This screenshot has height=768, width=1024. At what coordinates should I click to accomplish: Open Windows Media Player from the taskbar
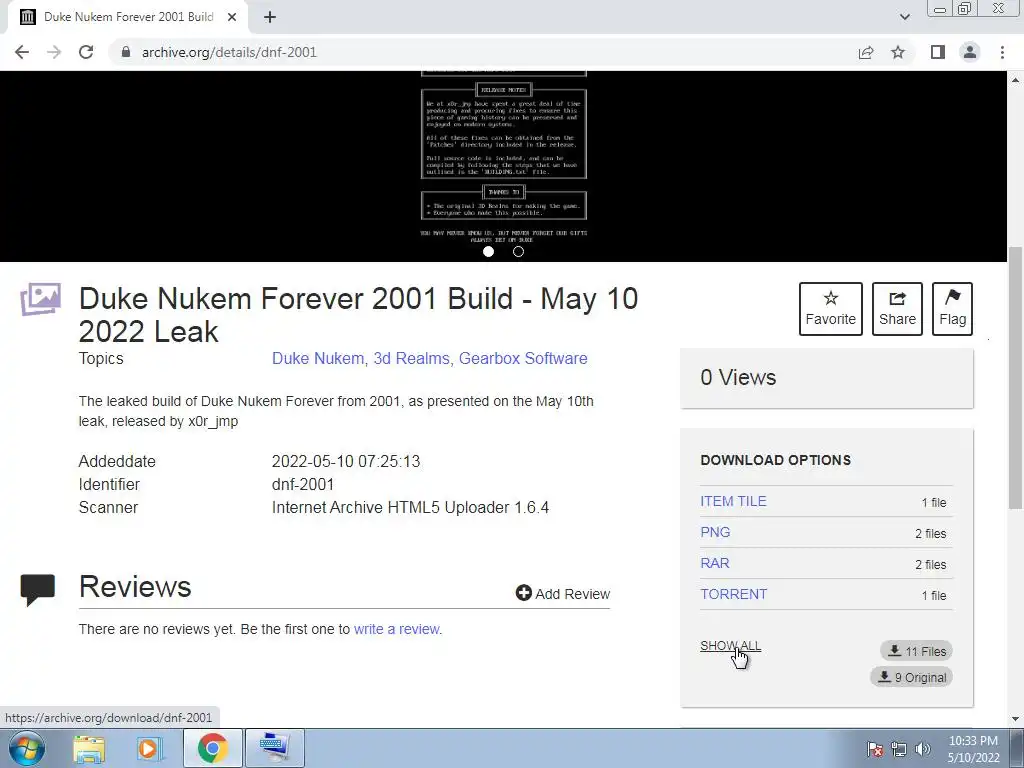coord(150,748)
